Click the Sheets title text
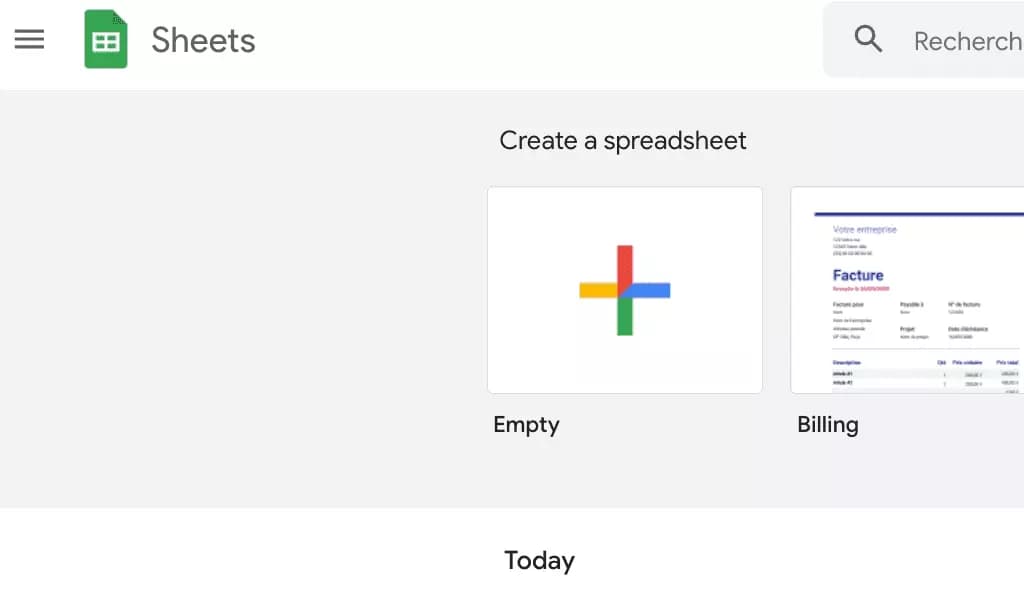This screenshot has width=1024, height=614. pyautogui.click(x=203, y=40)
